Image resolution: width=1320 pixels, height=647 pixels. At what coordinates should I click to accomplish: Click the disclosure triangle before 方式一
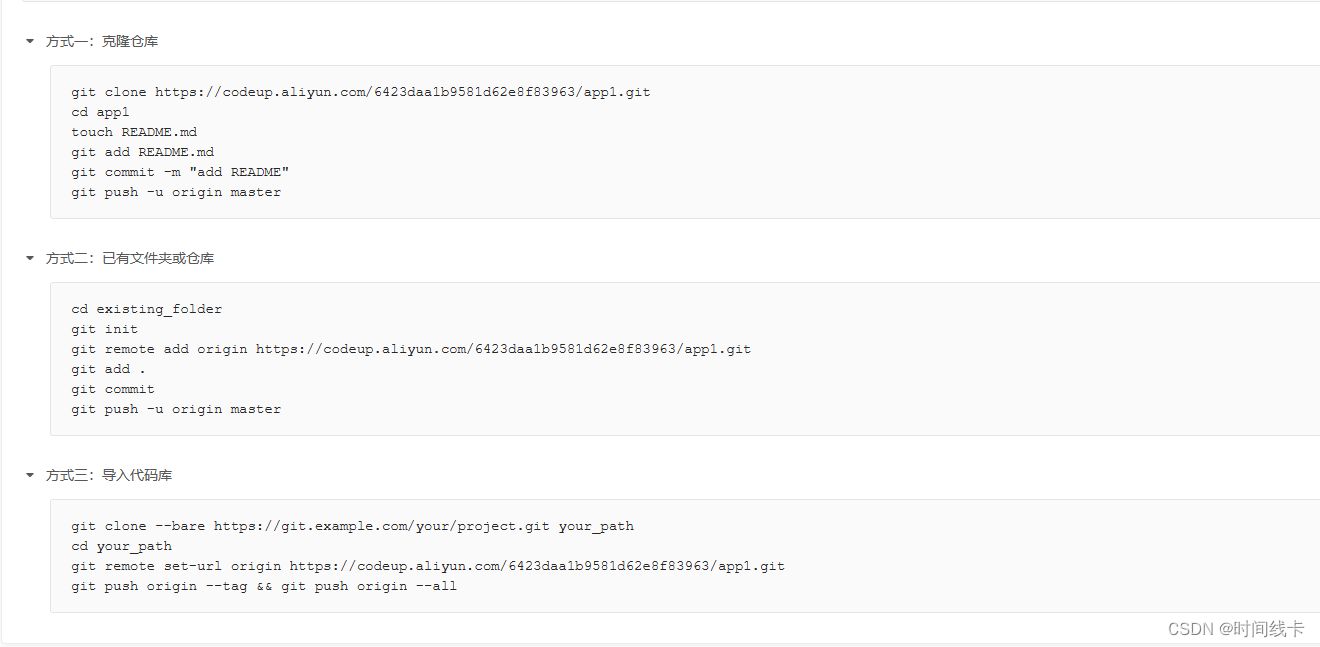point(29,41)
